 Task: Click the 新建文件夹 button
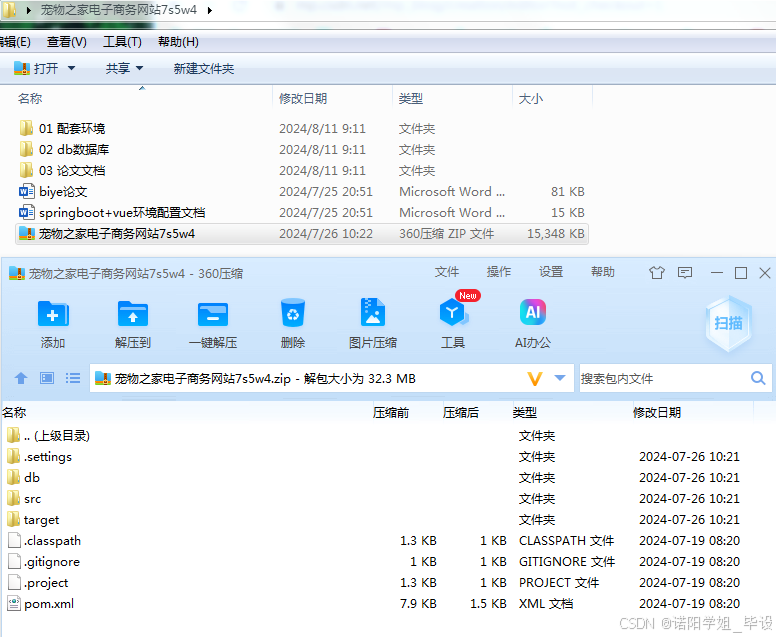[203, 68]
